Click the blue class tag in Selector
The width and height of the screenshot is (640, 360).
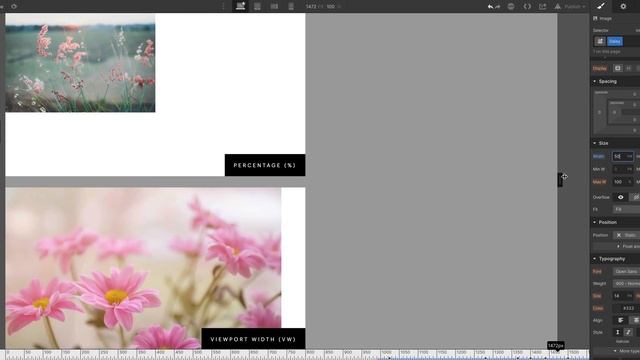pos(615,41)
